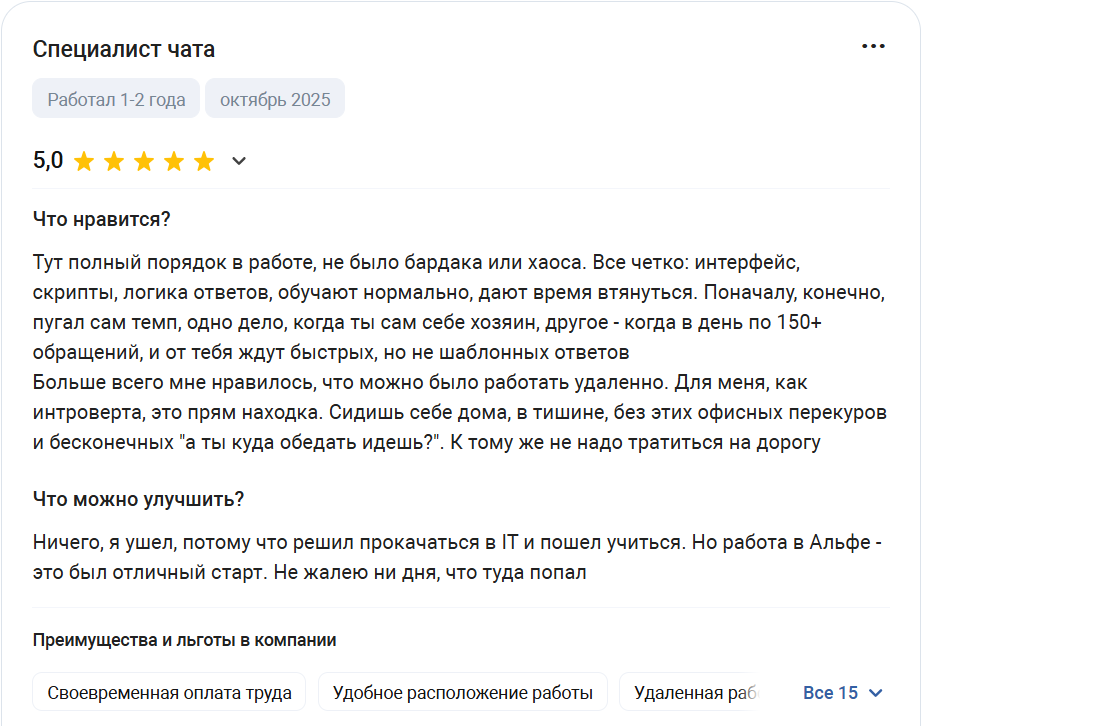The height and width of the screenshot is (726, 1094).
Task: Click the chevron next to 'Все 15'
Action: tap(876, 693)
